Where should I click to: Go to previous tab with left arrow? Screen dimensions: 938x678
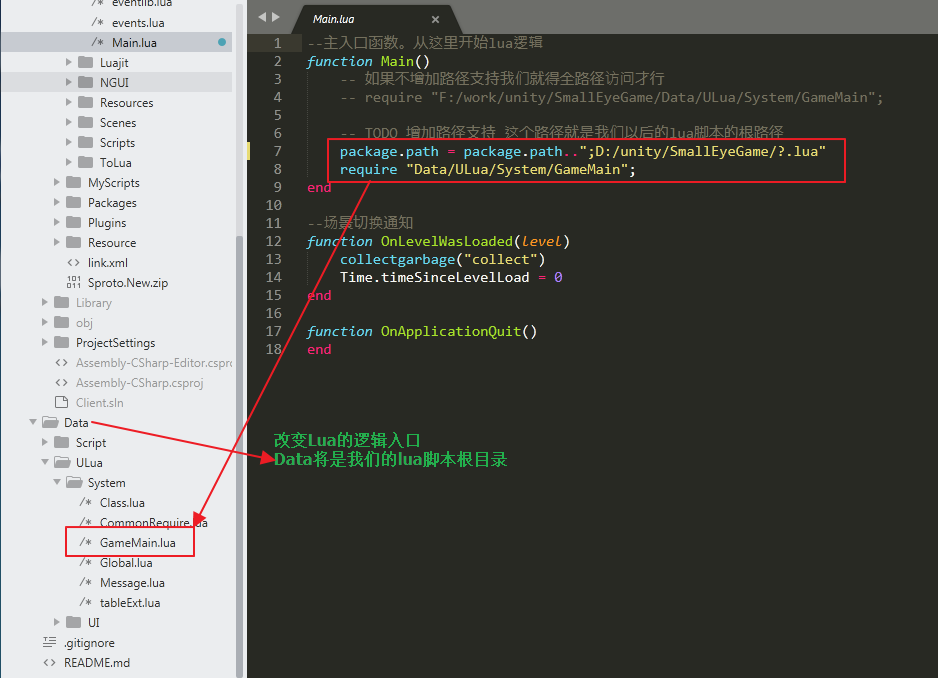tap(262, 17)
